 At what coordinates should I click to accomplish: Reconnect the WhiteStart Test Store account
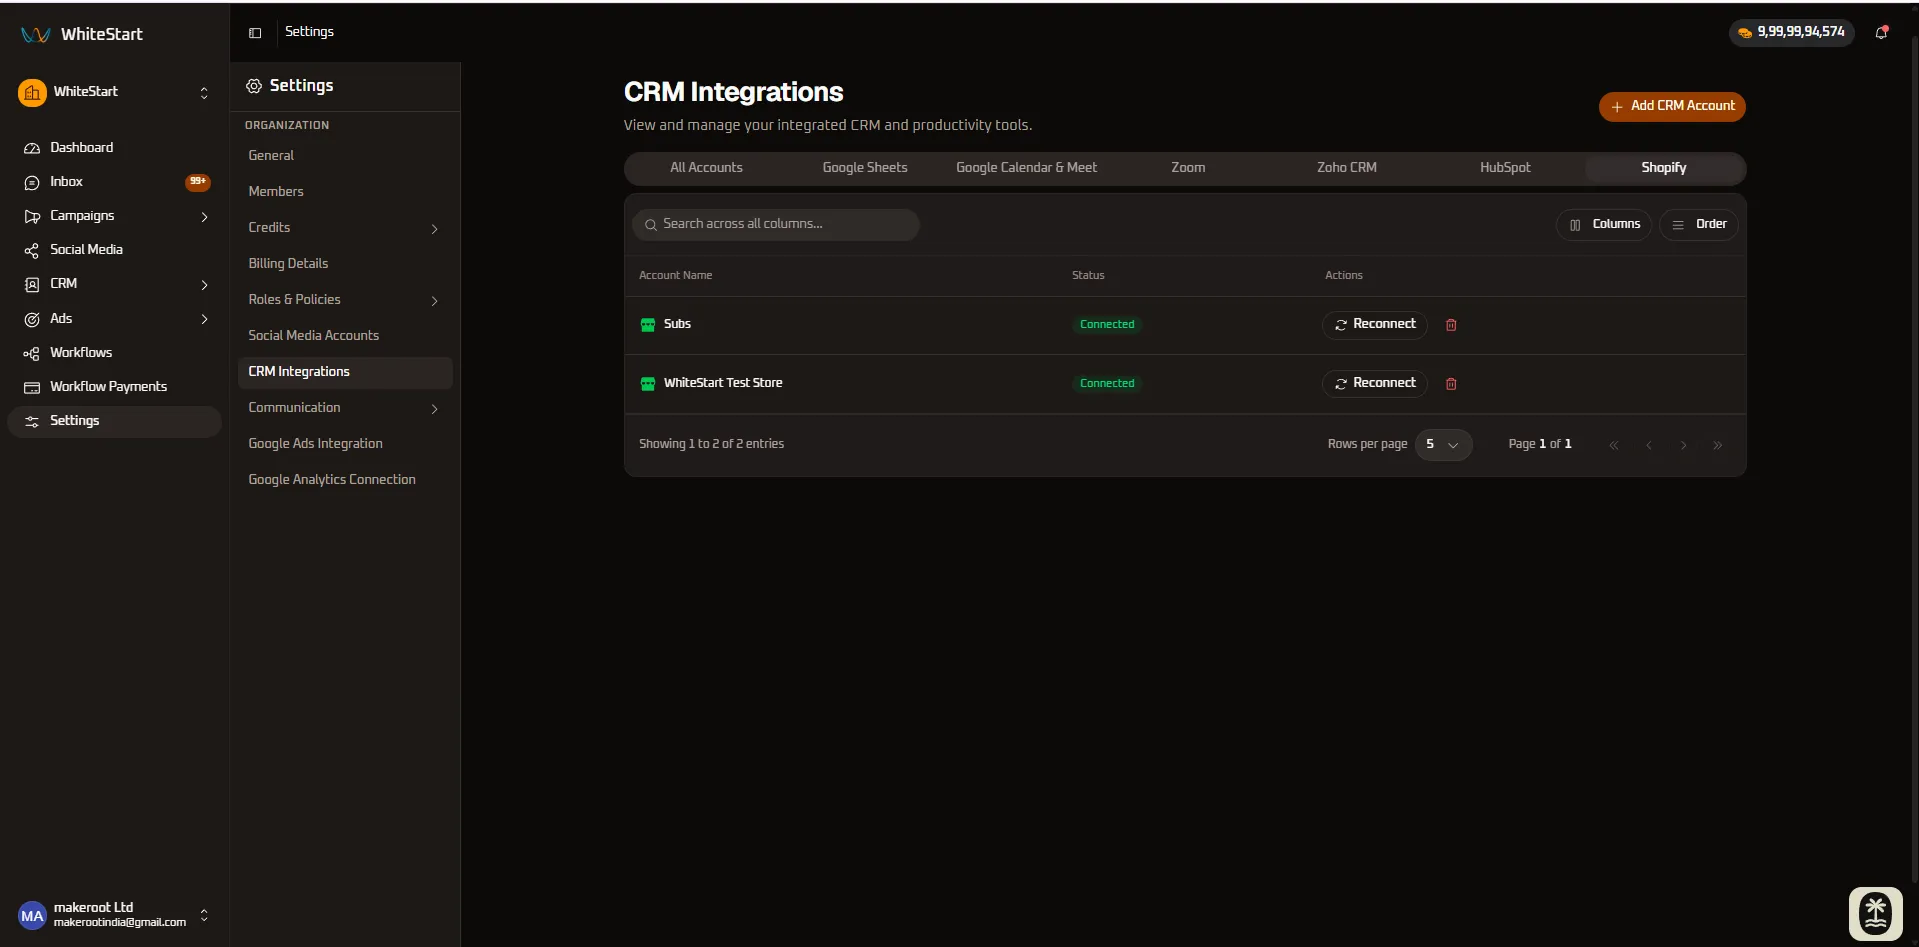tap(1375, 383)
